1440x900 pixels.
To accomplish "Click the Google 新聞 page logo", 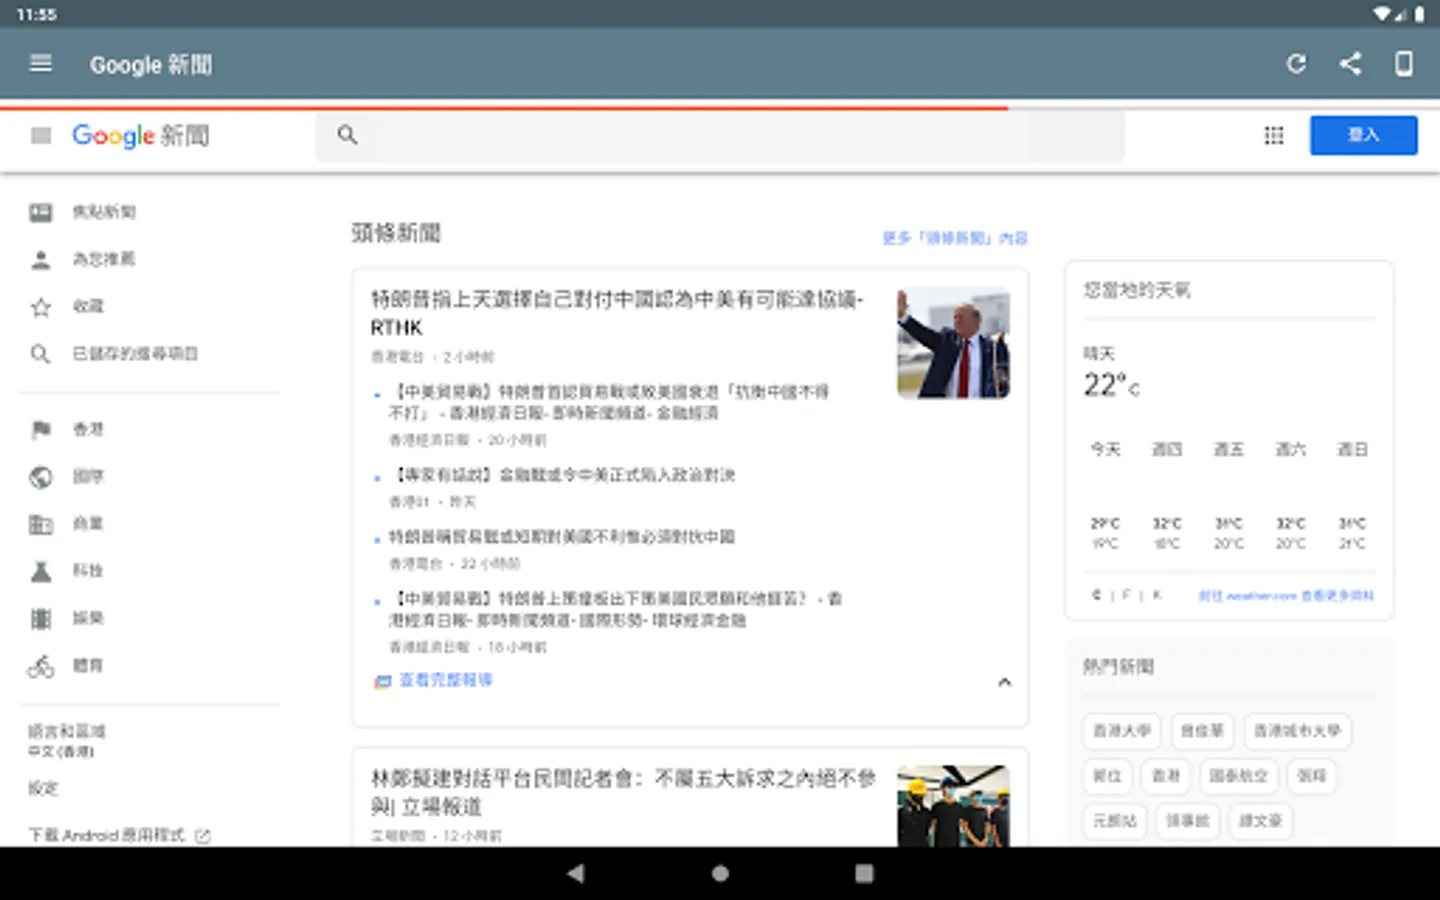I will pyautogui.click(x=141, y=135).
